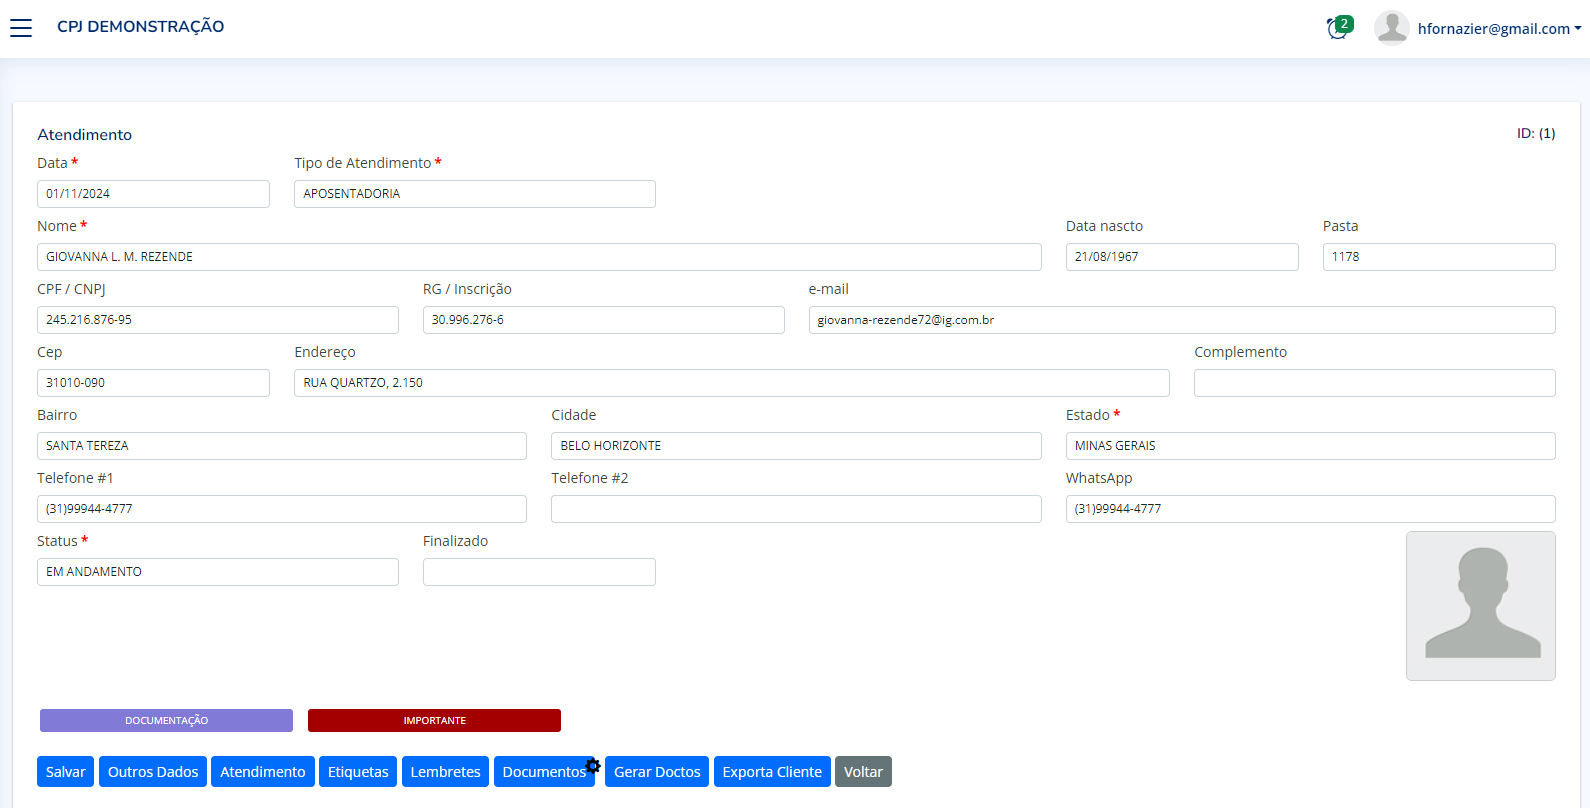The height and width of the screenshot is (808, 1590).
Task: Click Exporta Cliente button
Action: (x=772, y=772)
